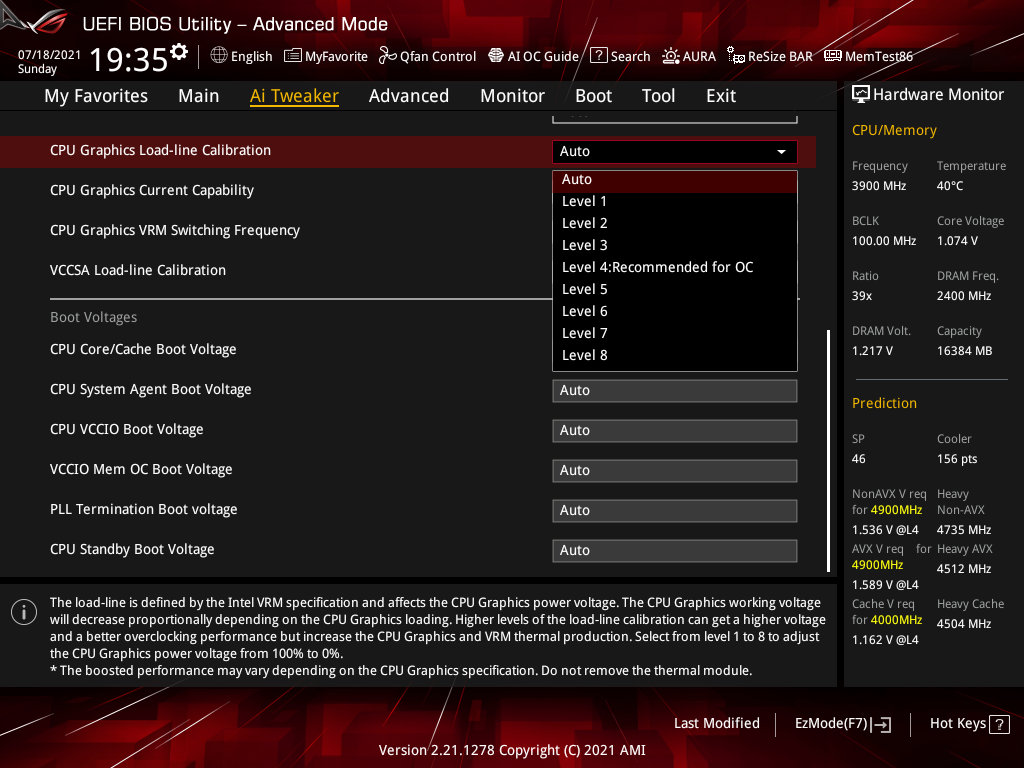Click the MyFavorite icon in the toolbar

tap(292, 56)
